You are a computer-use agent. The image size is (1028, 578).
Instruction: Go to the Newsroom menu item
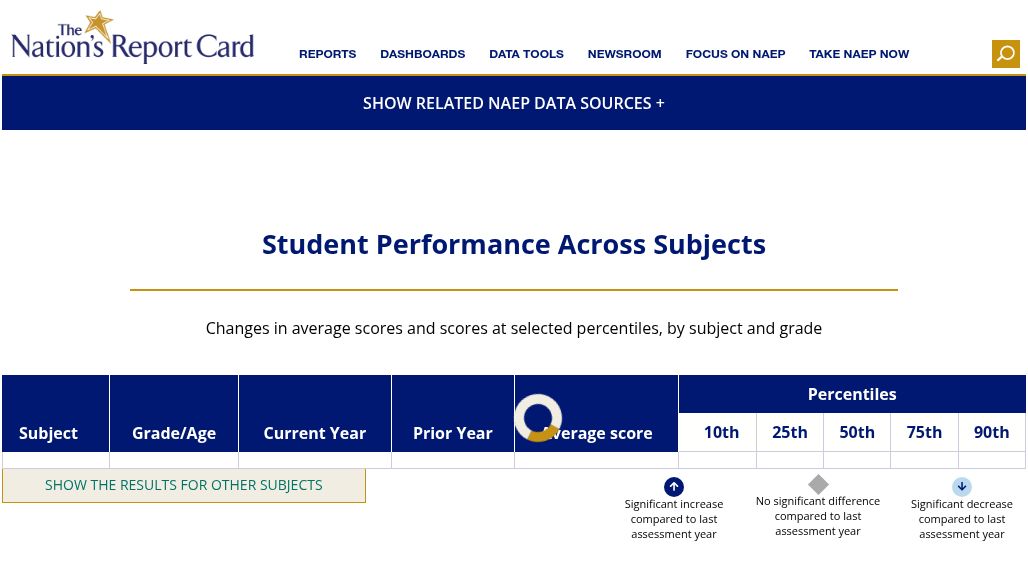[x=624, y=54]
